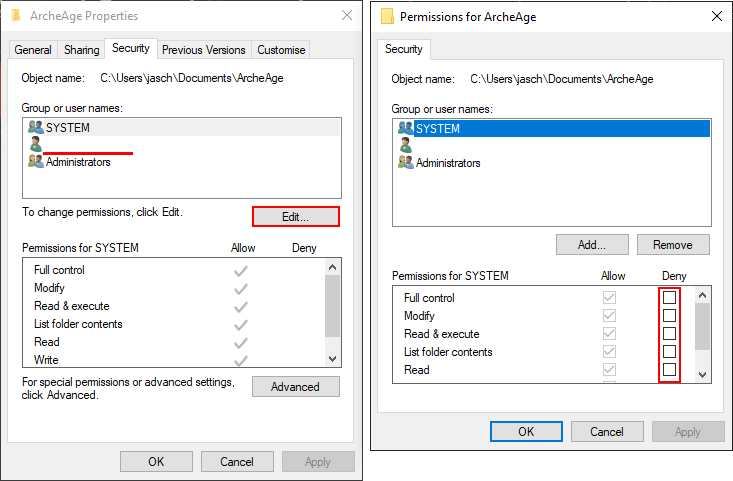
Task: Cancel the Permissions dialog
Action: (x=607, y=431)
